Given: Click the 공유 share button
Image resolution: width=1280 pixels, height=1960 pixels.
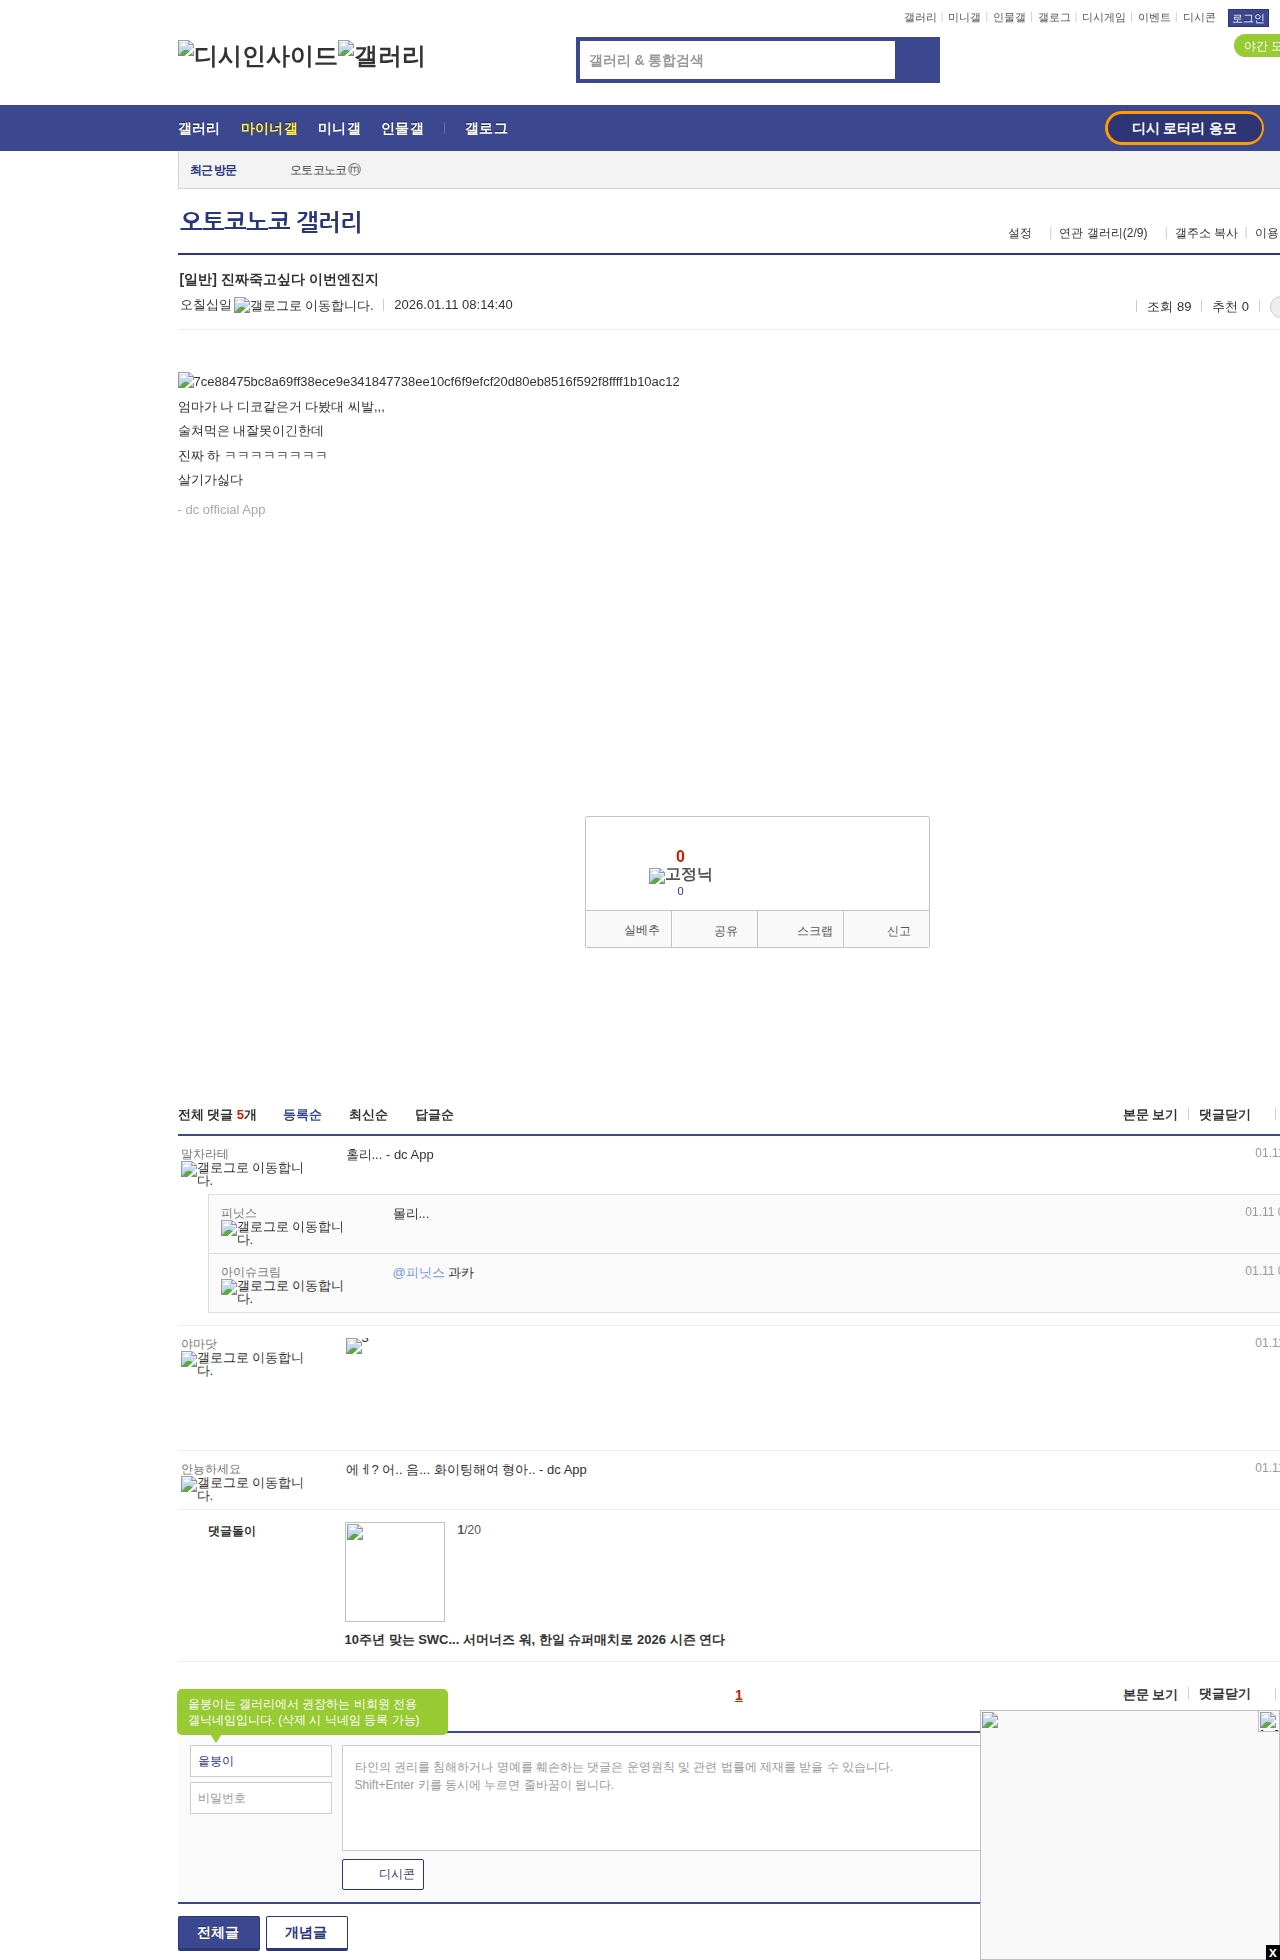Looking at the screenshot, I should [x=715, y=930].
